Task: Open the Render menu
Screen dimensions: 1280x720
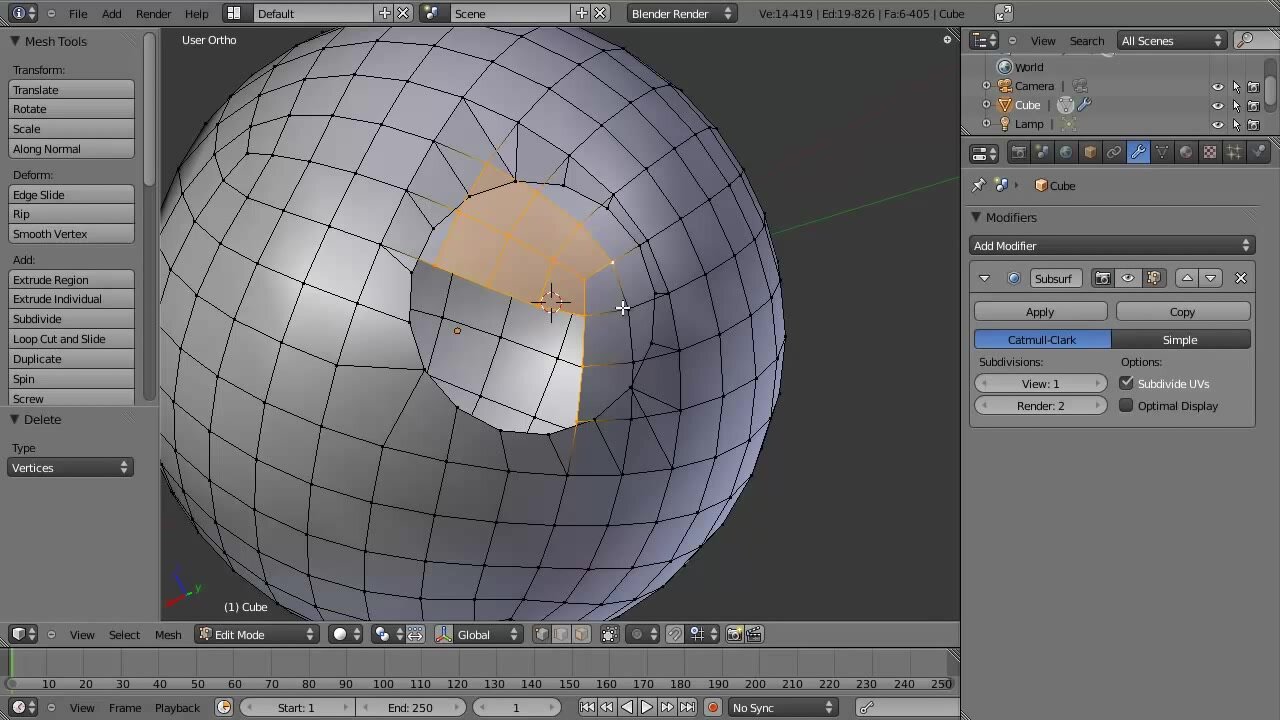Action: coord(153,13)
